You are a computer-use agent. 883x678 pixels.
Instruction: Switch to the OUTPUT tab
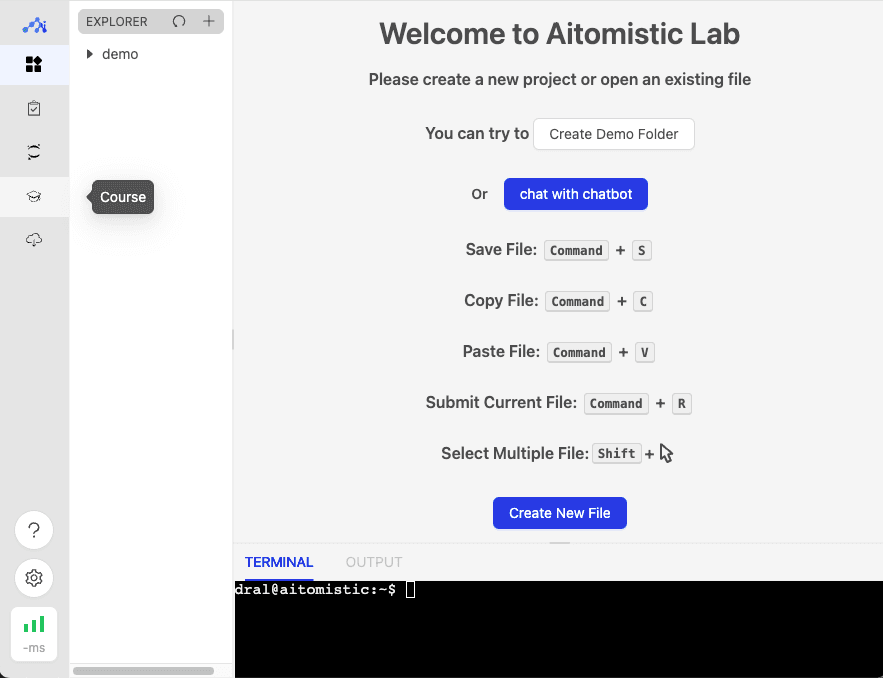(374, 562)
